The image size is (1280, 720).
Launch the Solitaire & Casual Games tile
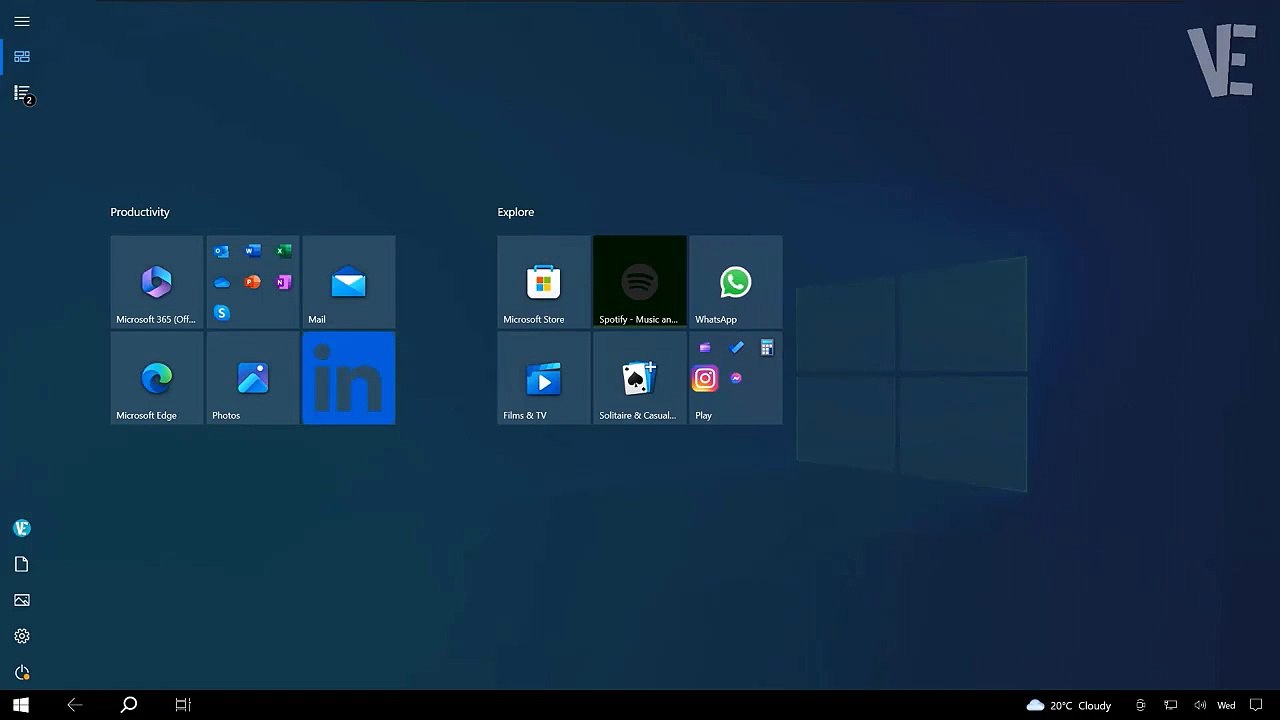(x=640, y=378)
